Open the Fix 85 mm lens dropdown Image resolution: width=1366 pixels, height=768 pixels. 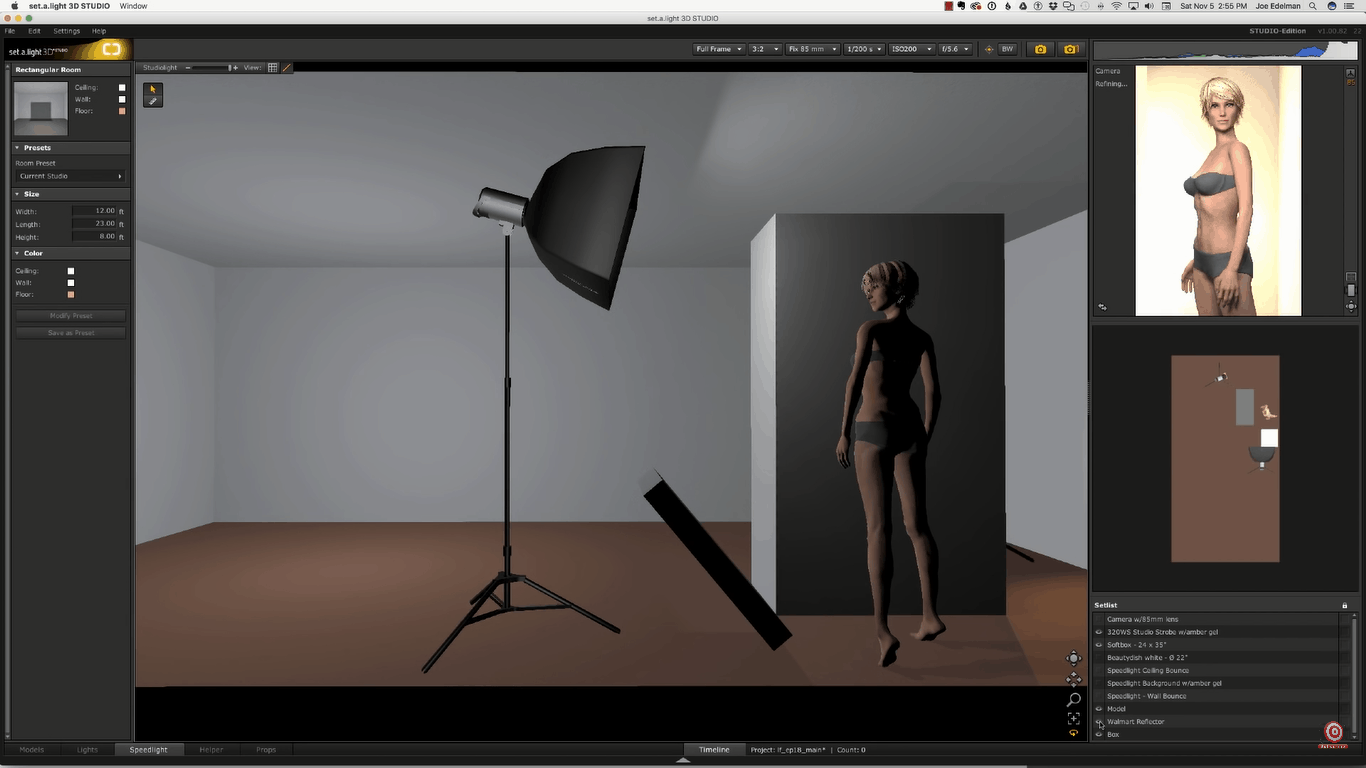click(812, 49)
